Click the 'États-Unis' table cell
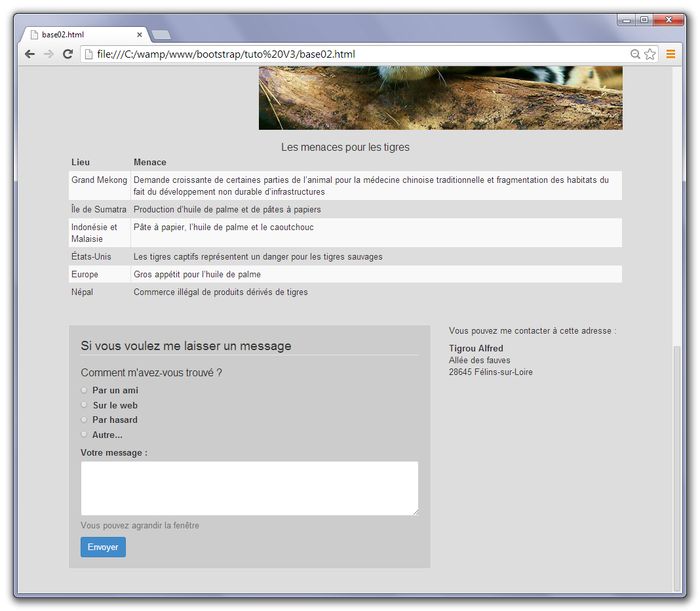This screenshot has height=611, width=700. coord(100,257)
